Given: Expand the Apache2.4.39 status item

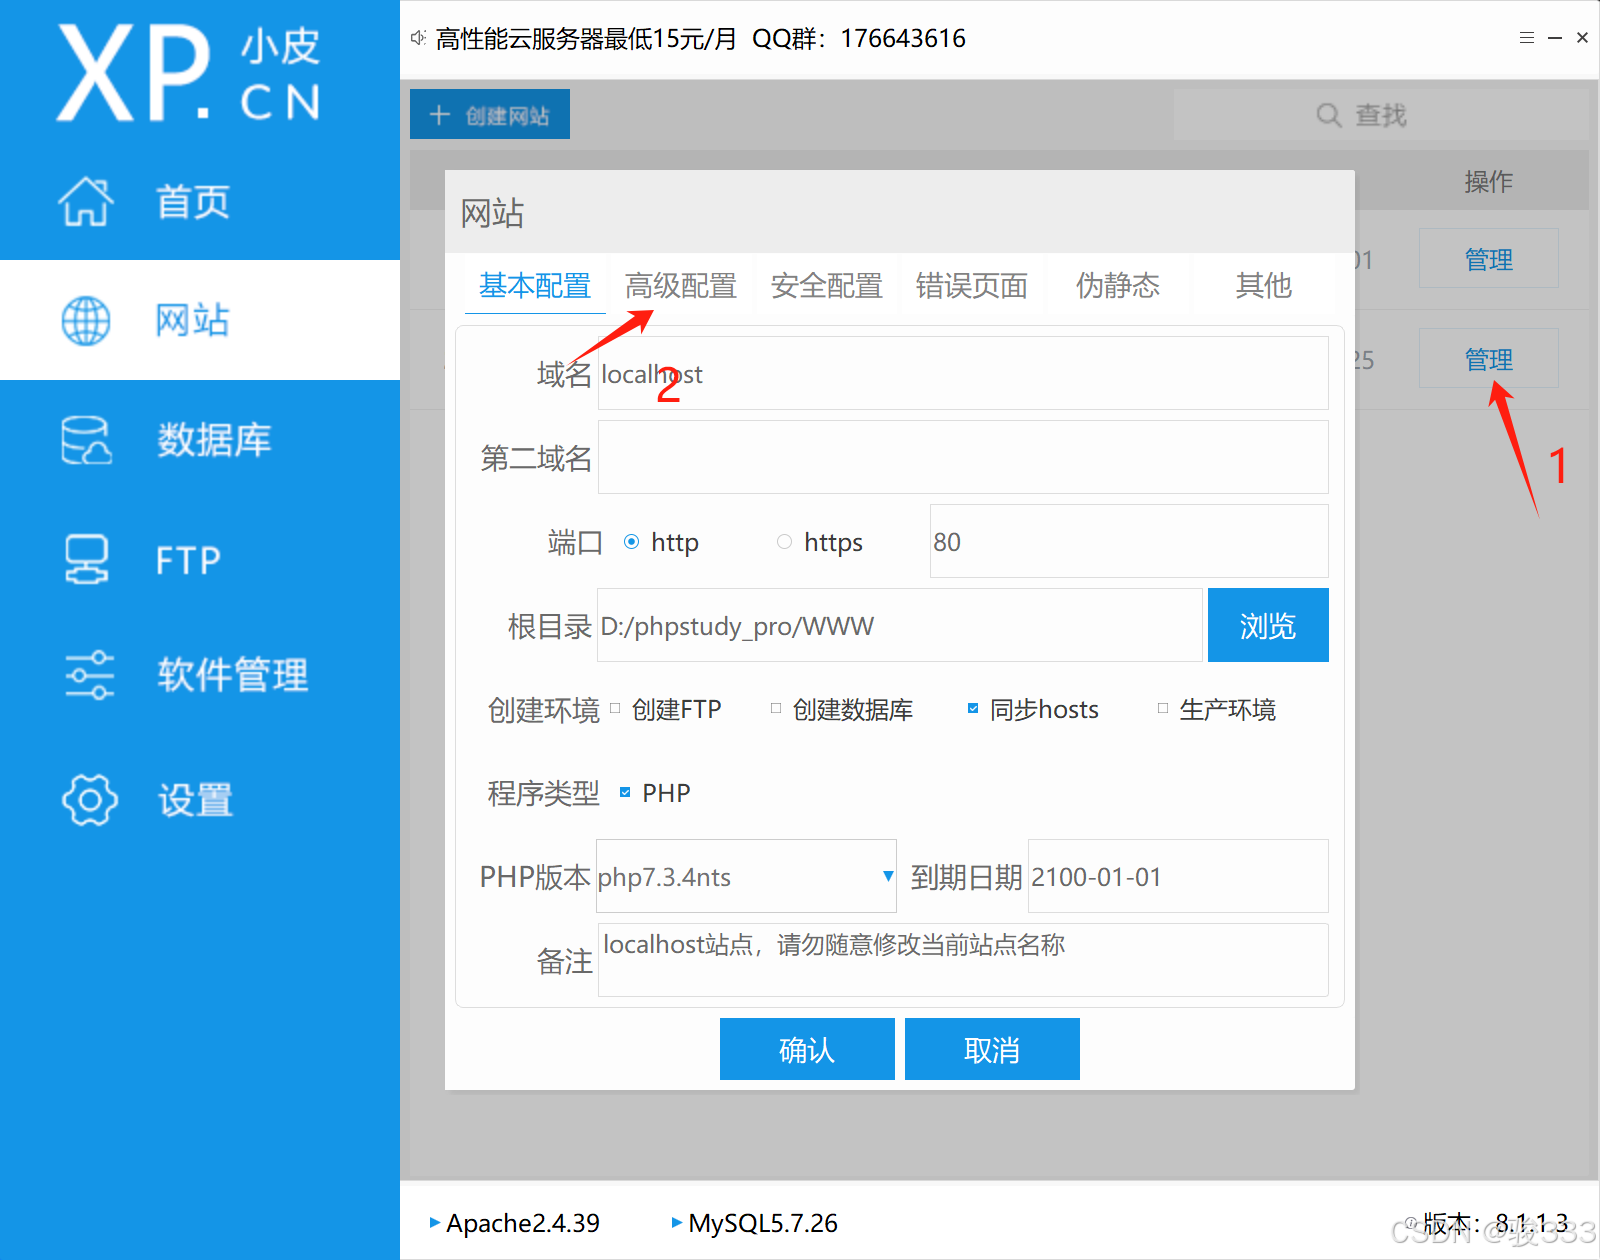Looking at the screenshot, I should 434,1223.
